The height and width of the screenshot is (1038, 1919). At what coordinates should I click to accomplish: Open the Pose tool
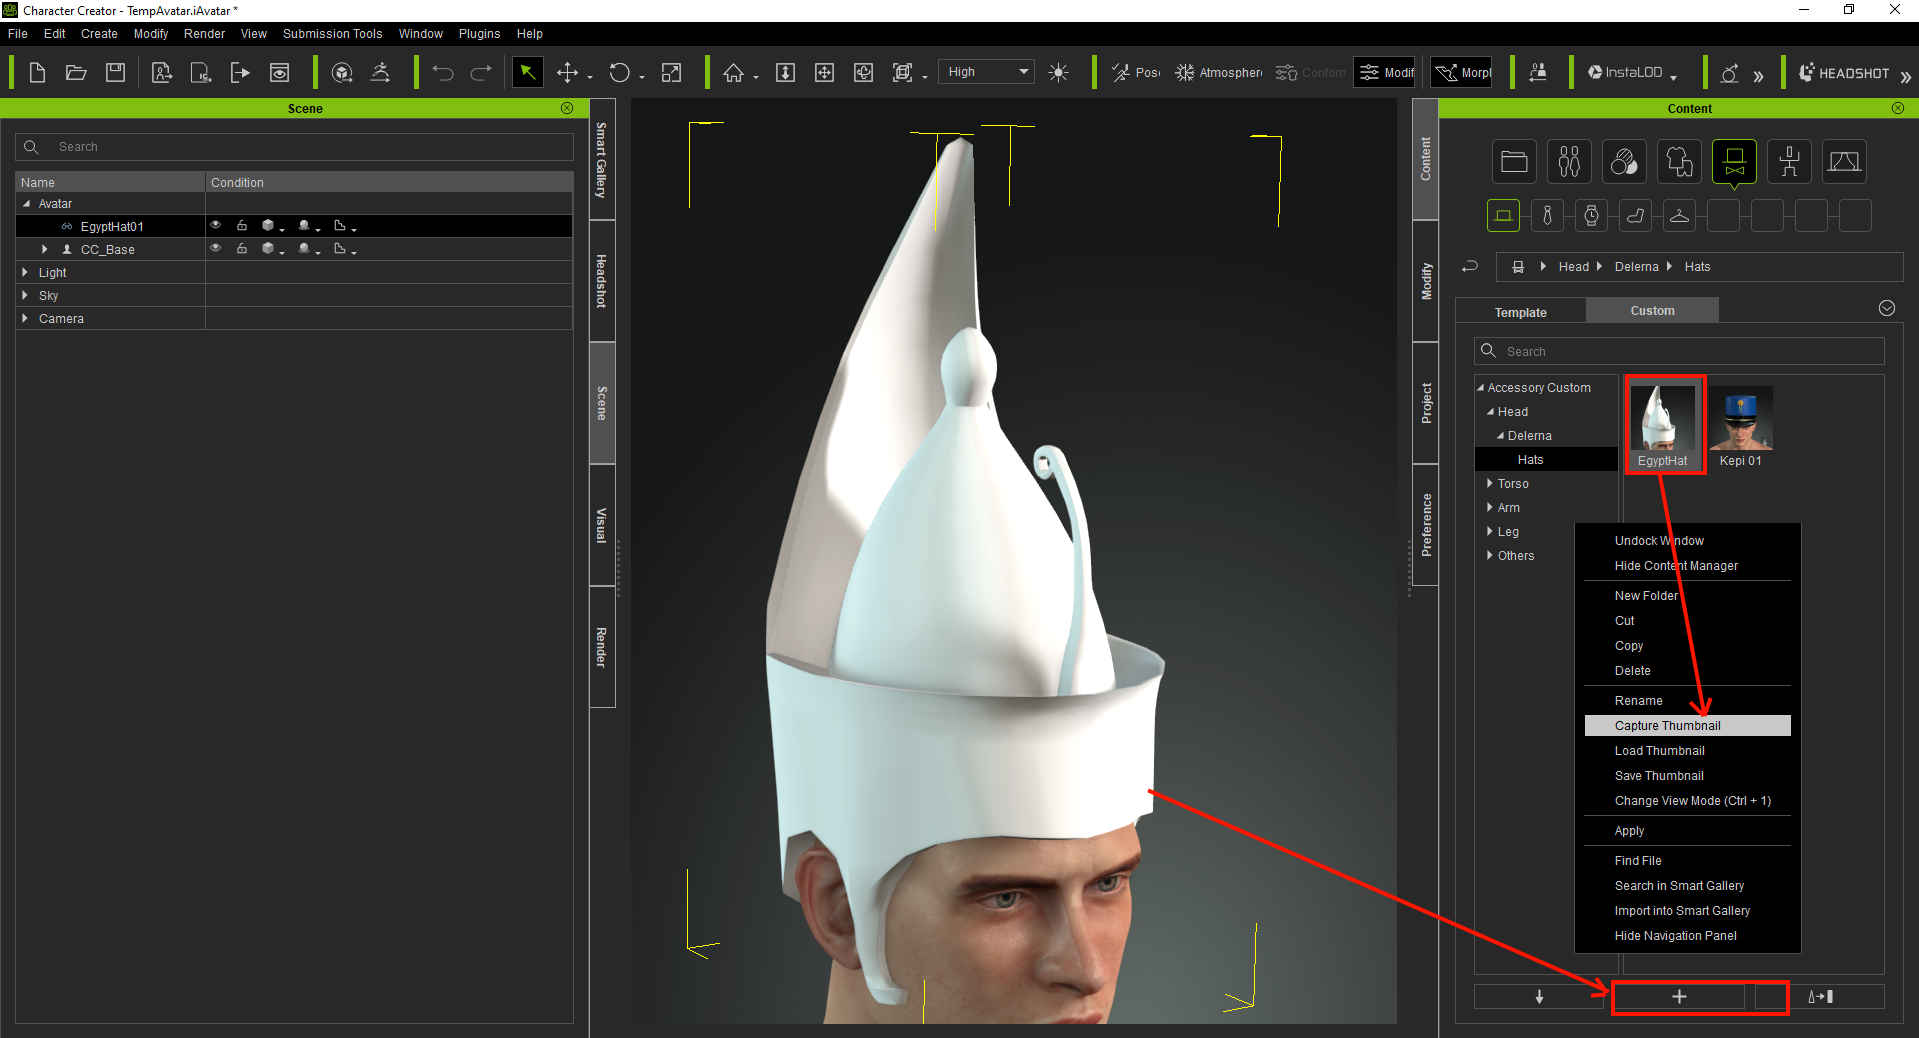tap(1136, 73)
